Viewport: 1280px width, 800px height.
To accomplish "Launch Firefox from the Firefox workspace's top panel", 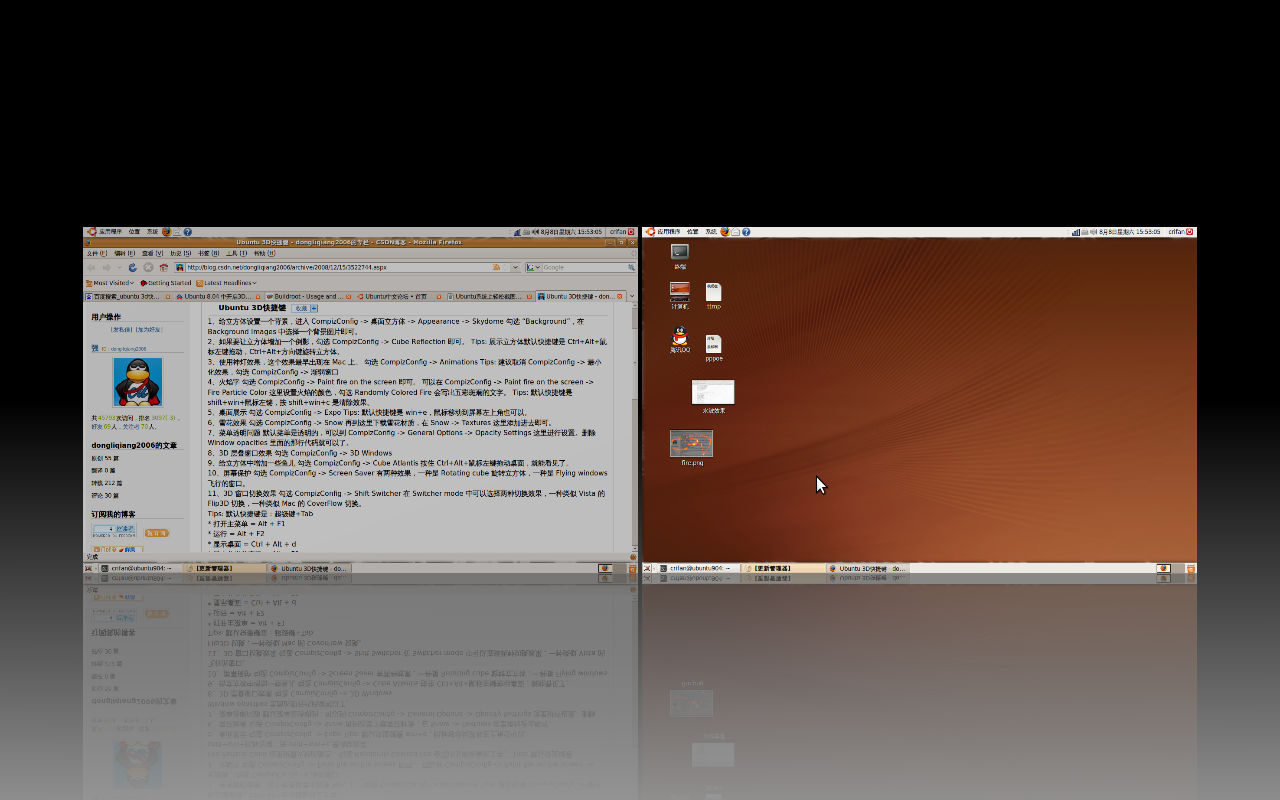I will (166, 232).
